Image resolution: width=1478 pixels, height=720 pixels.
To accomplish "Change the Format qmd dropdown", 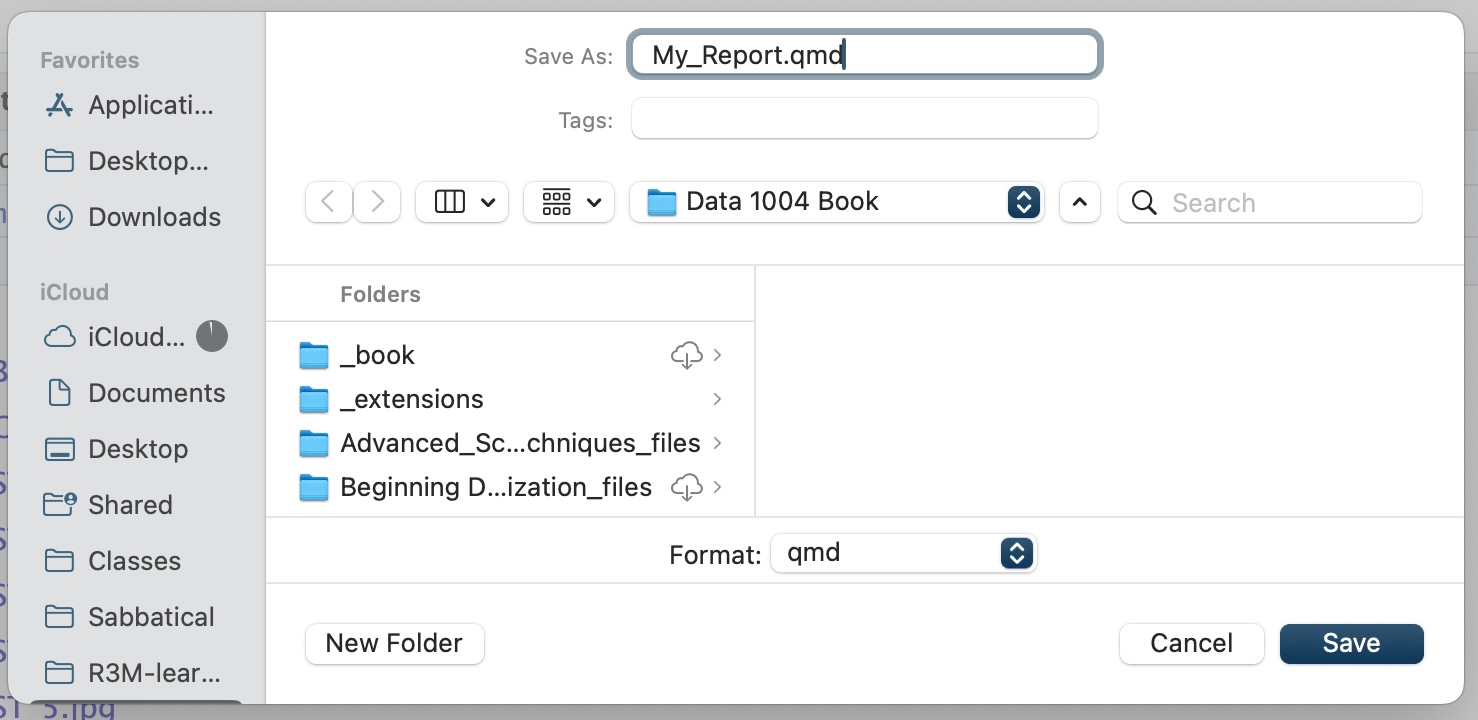I will [903, 553].
